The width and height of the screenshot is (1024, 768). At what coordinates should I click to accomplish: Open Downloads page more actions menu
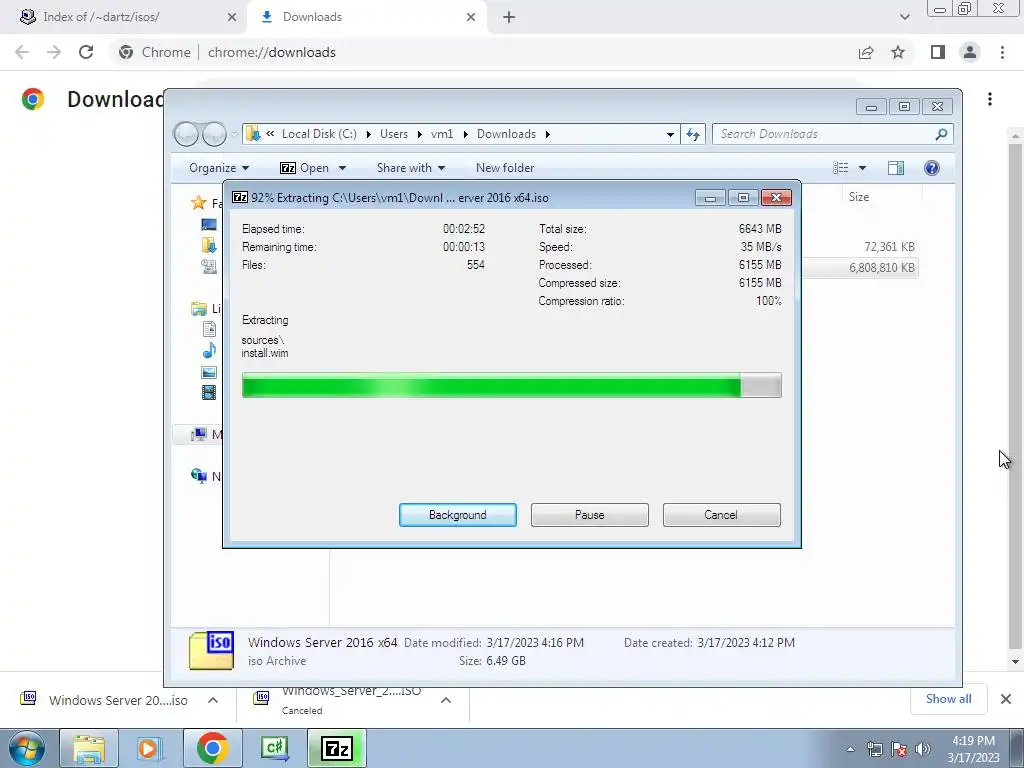990,99
